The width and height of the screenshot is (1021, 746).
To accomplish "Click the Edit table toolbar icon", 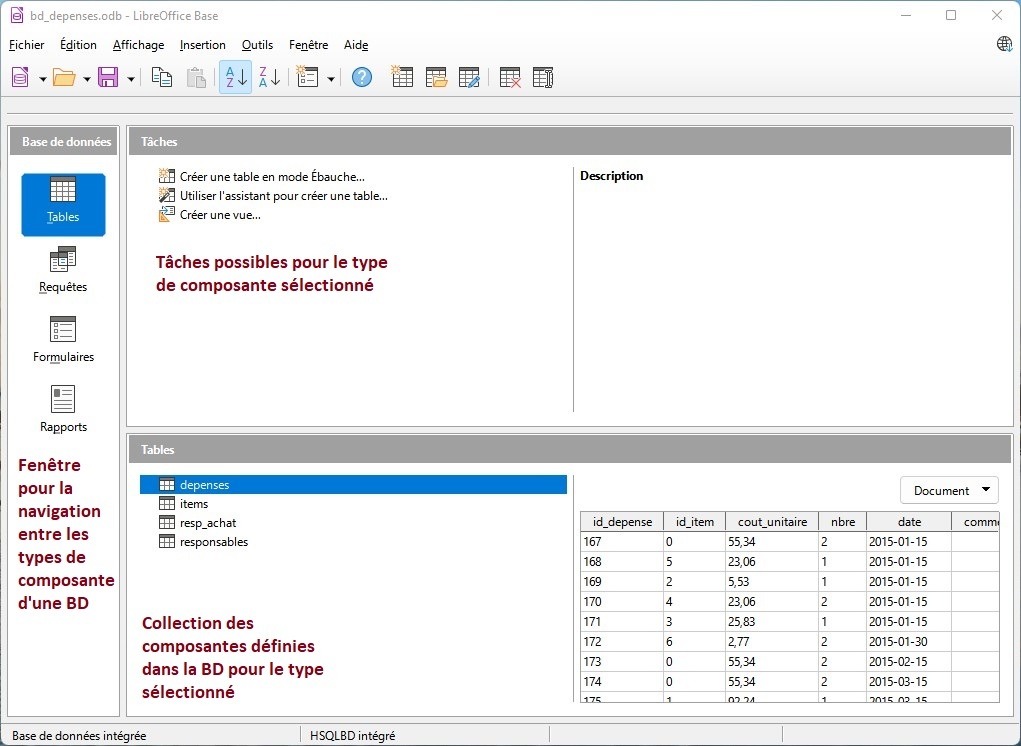I will 469,77.
